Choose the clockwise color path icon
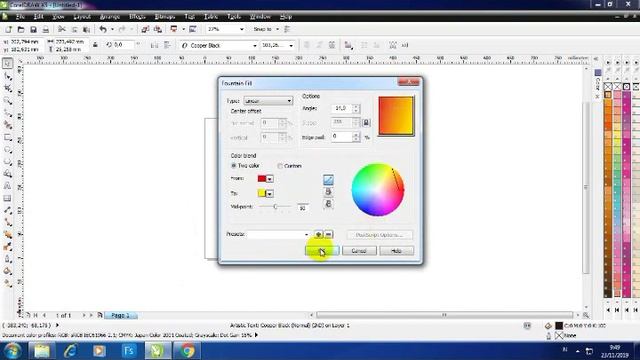 click(x=328, y=204)
